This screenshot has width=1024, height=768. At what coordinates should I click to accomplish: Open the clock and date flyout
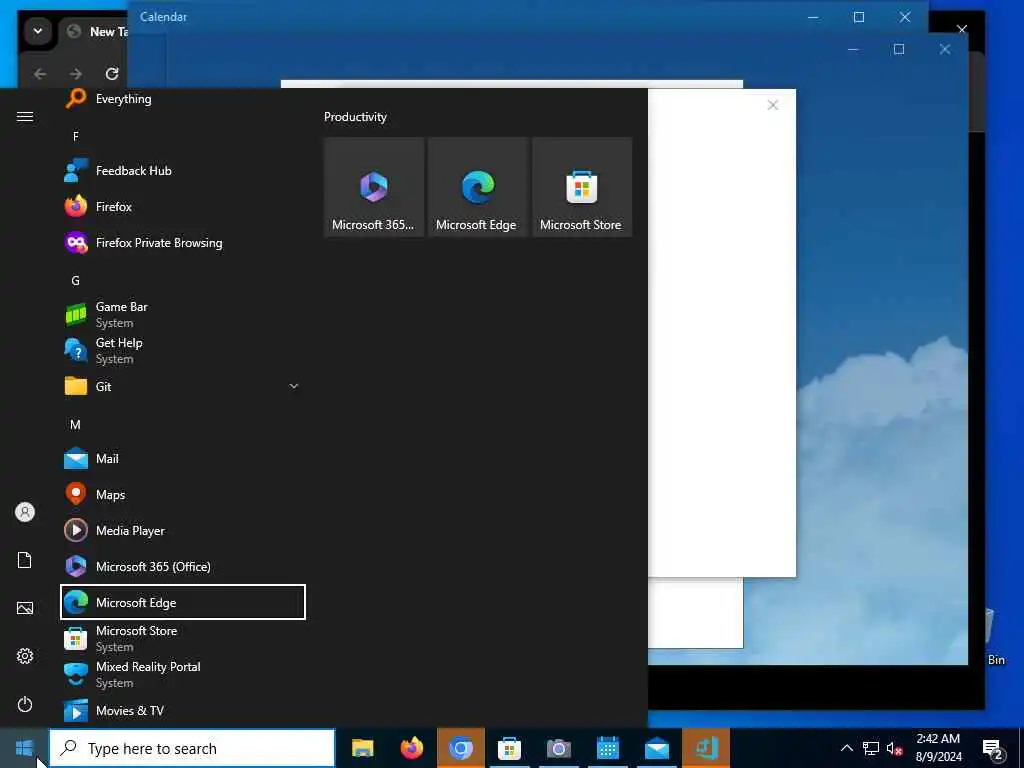click(x=938, y=748)
